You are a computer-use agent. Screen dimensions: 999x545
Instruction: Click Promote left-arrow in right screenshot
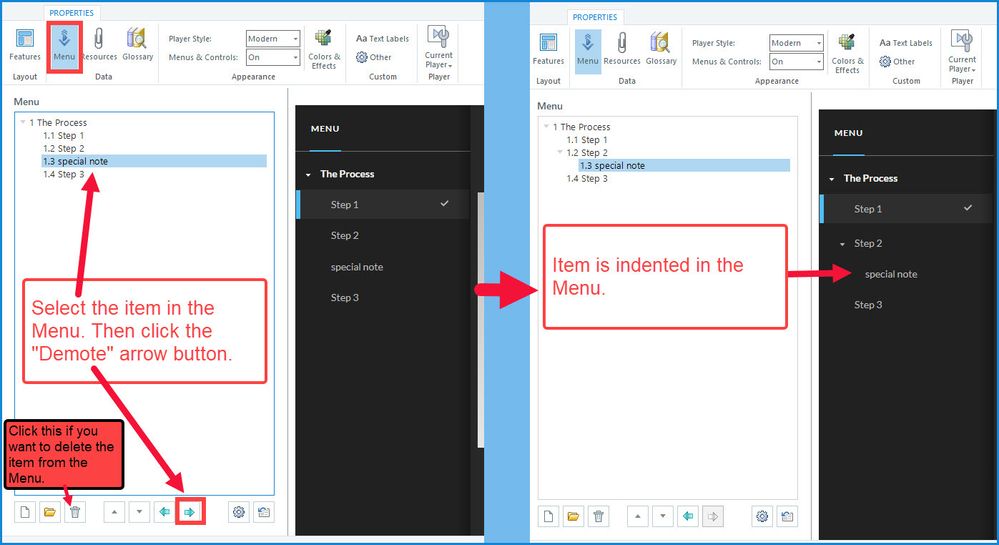tap(688, 516)
